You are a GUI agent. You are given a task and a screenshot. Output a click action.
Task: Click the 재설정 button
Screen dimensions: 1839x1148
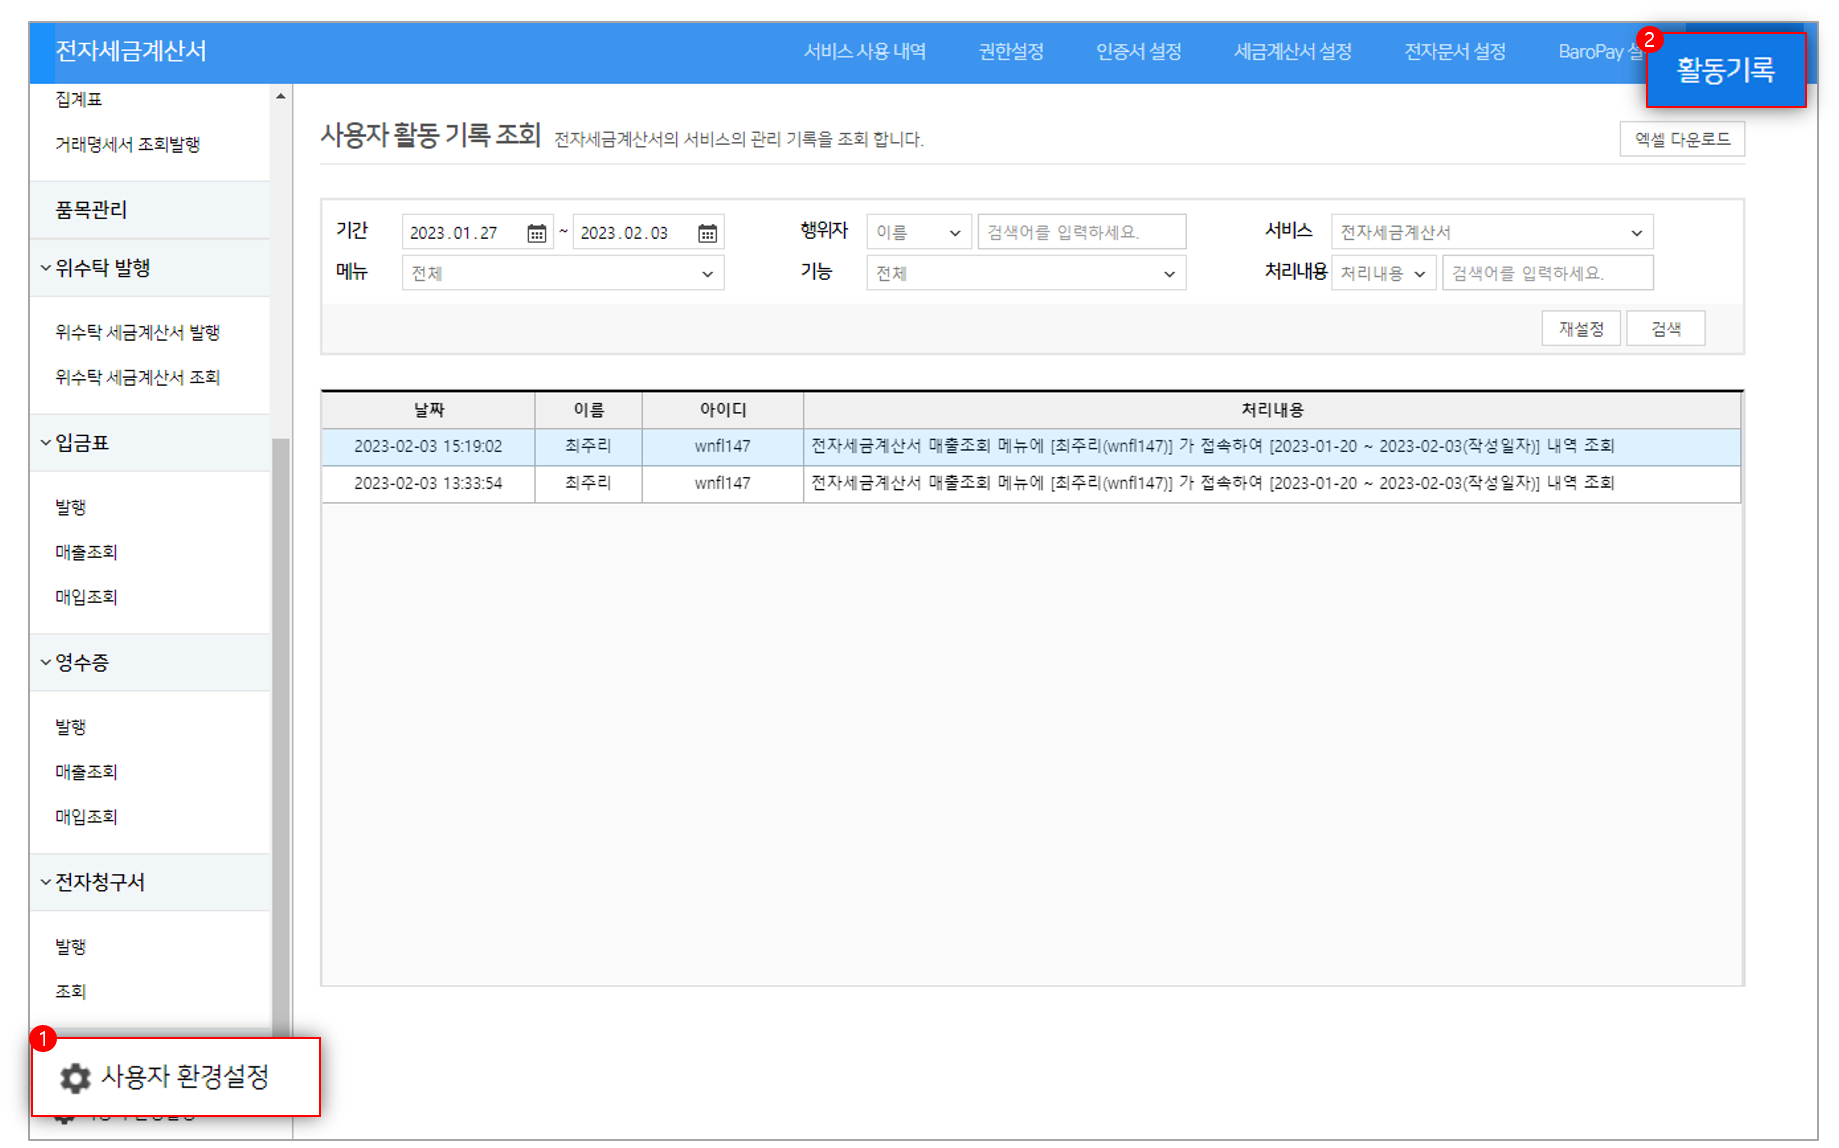tap(1581, 327)
